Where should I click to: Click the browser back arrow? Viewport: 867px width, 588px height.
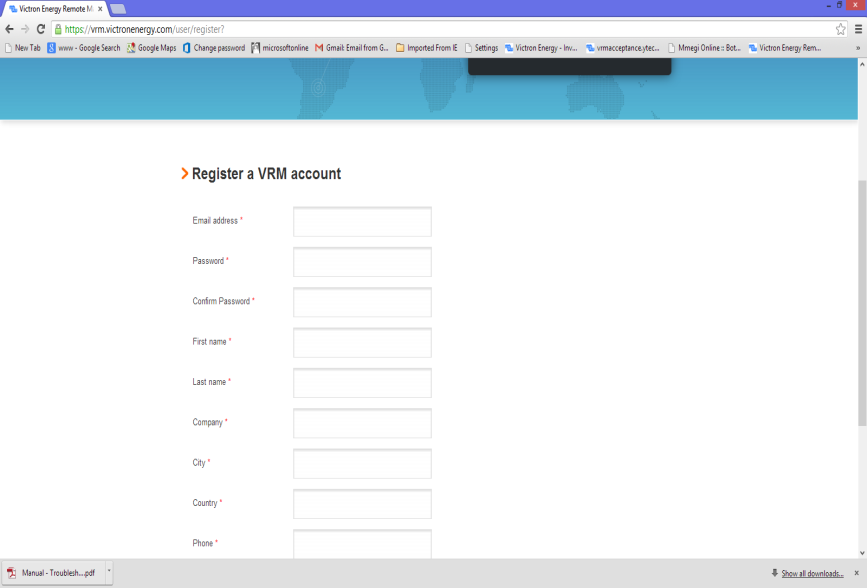coord(9,29)
